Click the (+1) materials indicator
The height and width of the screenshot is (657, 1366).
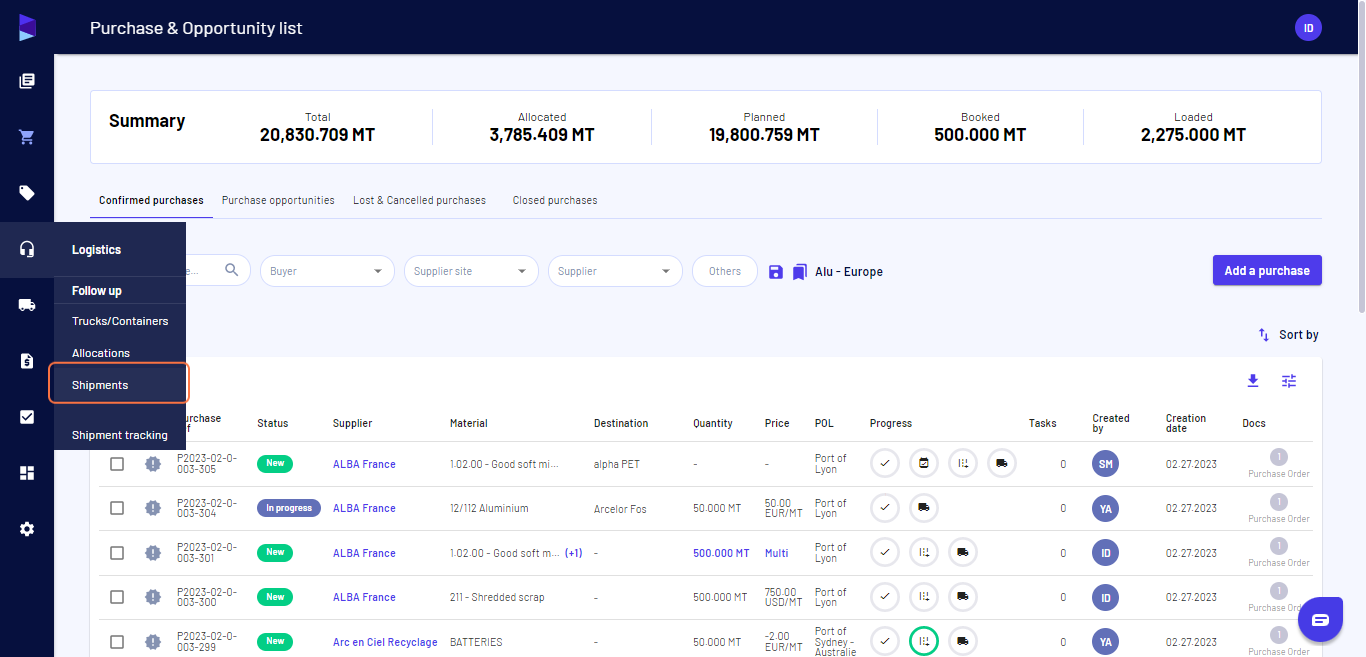(x=573, y=553)
